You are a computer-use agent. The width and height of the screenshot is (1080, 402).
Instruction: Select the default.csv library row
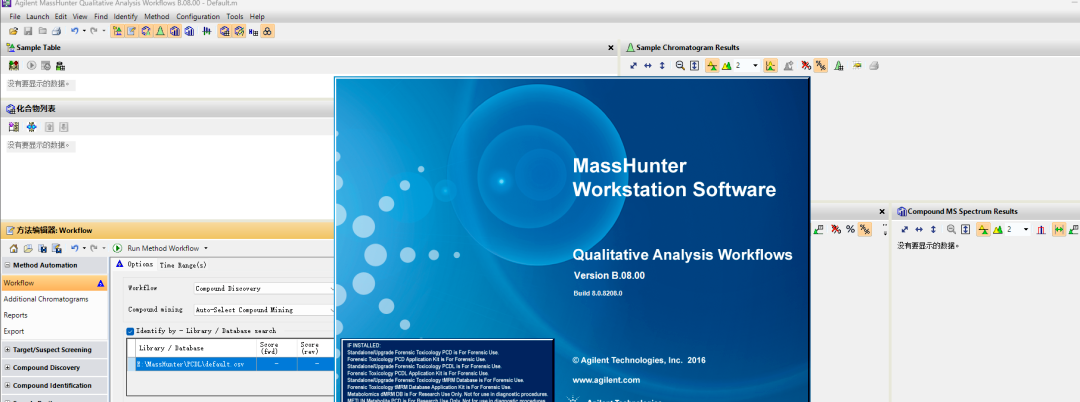(230, 363)
